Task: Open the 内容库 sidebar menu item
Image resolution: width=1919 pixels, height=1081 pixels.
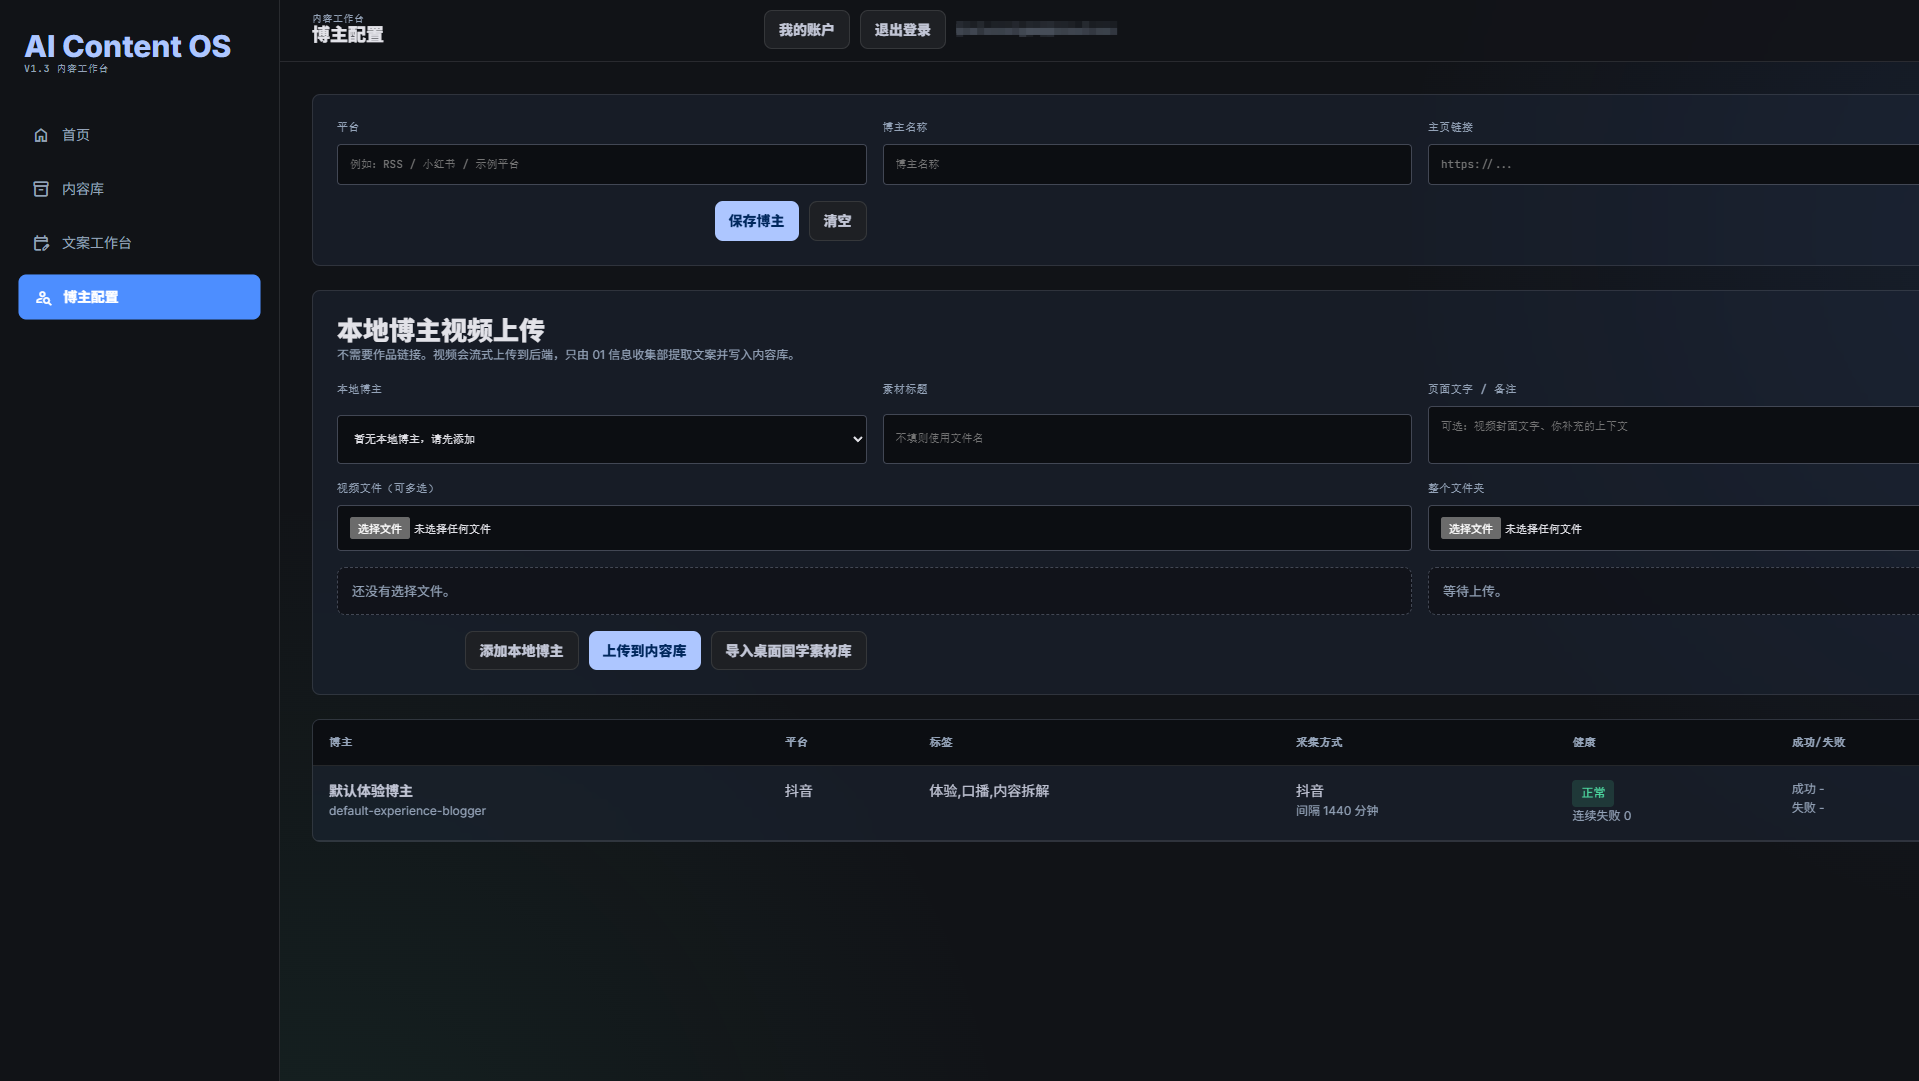Action: [x=139, y=189]
